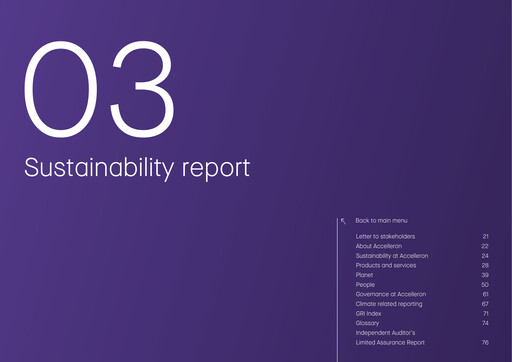Click page number 71
The height and width of the screenshot is (362, 512).
pyautogui.click(x=486, y=313)
